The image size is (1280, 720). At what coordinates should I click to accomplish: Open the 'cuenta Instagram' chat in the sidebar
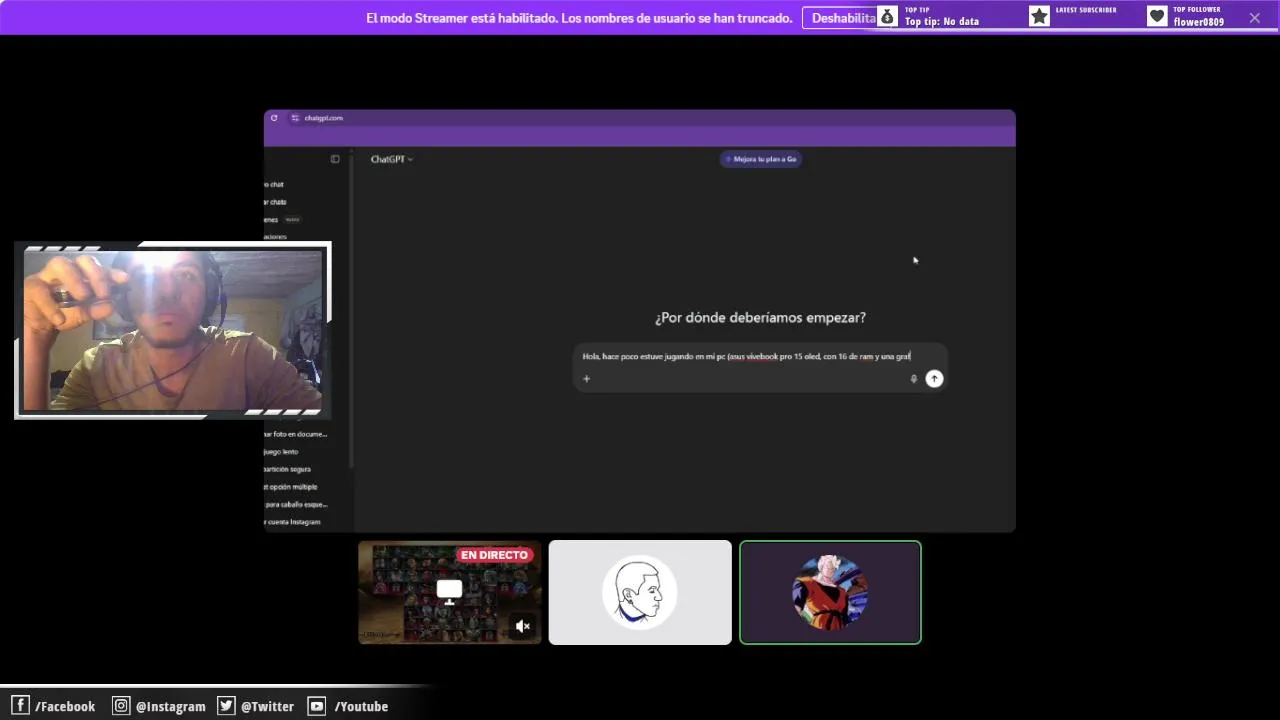click(292, 522)
